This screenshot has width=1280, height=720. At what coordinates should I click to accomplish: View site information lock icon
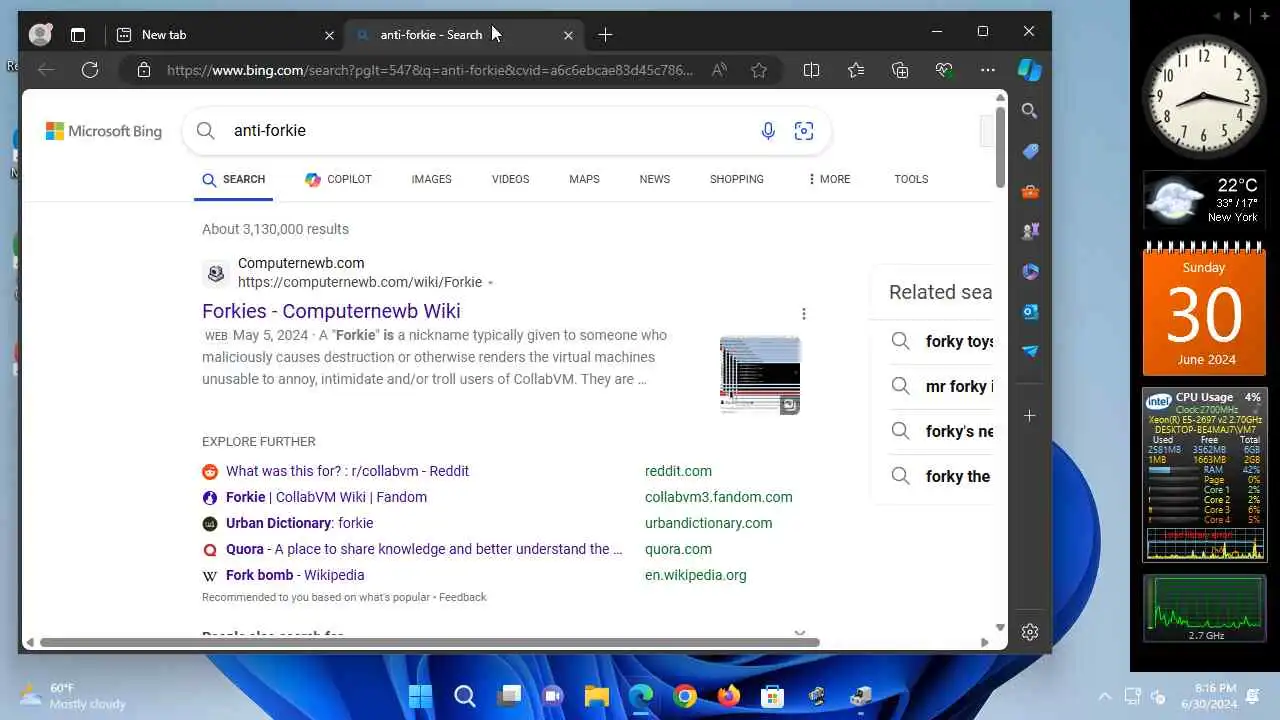(x=144, y=70)
